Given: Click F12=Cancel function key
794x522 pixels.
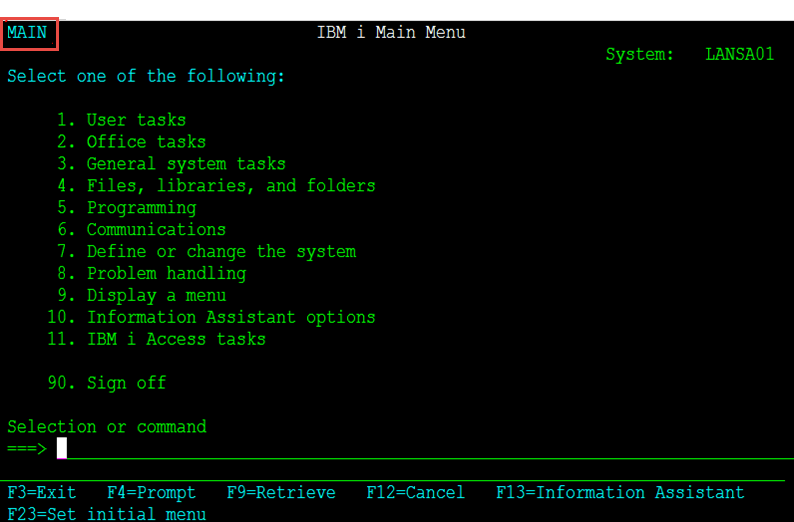Looking at the screenshot, I should [x=415, y=493].
